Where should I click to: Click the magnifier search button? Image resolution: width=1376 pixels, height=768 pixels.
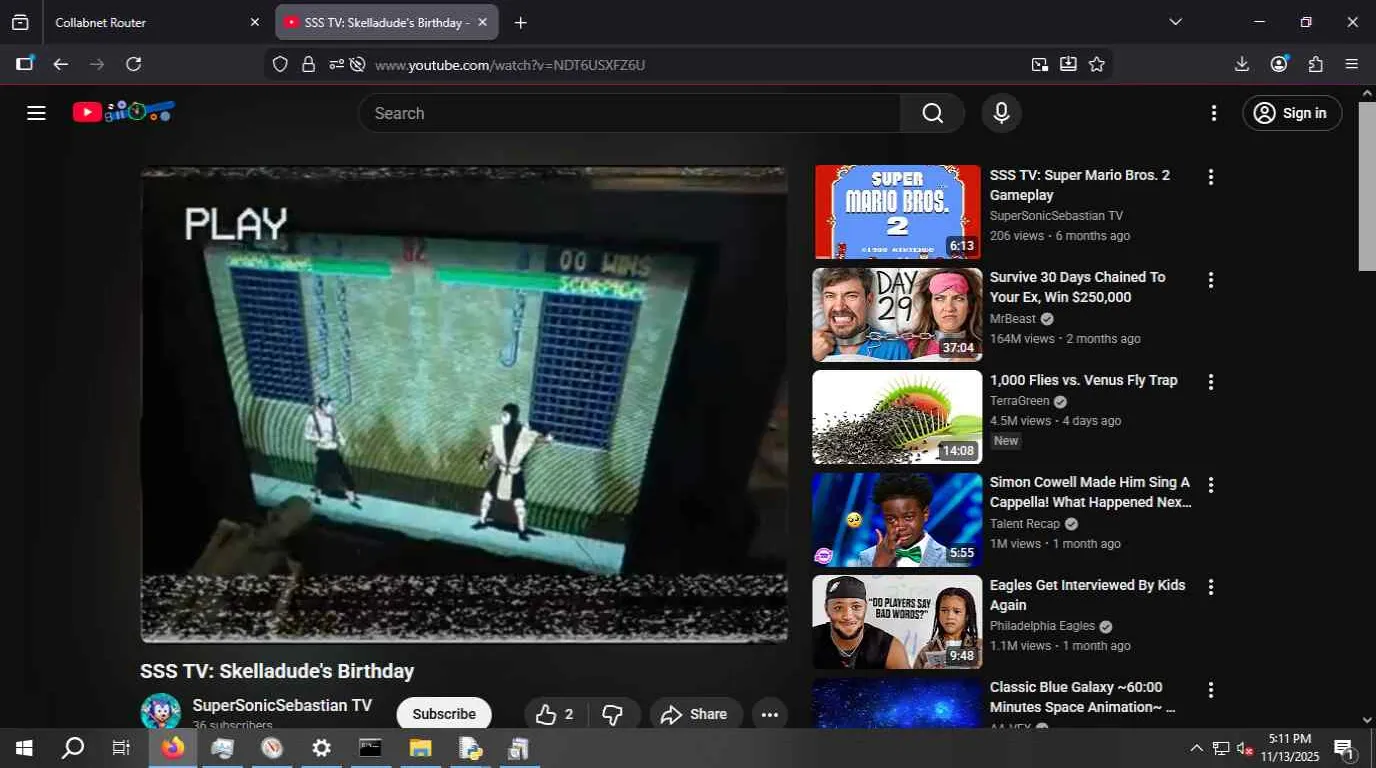[932, 113]
